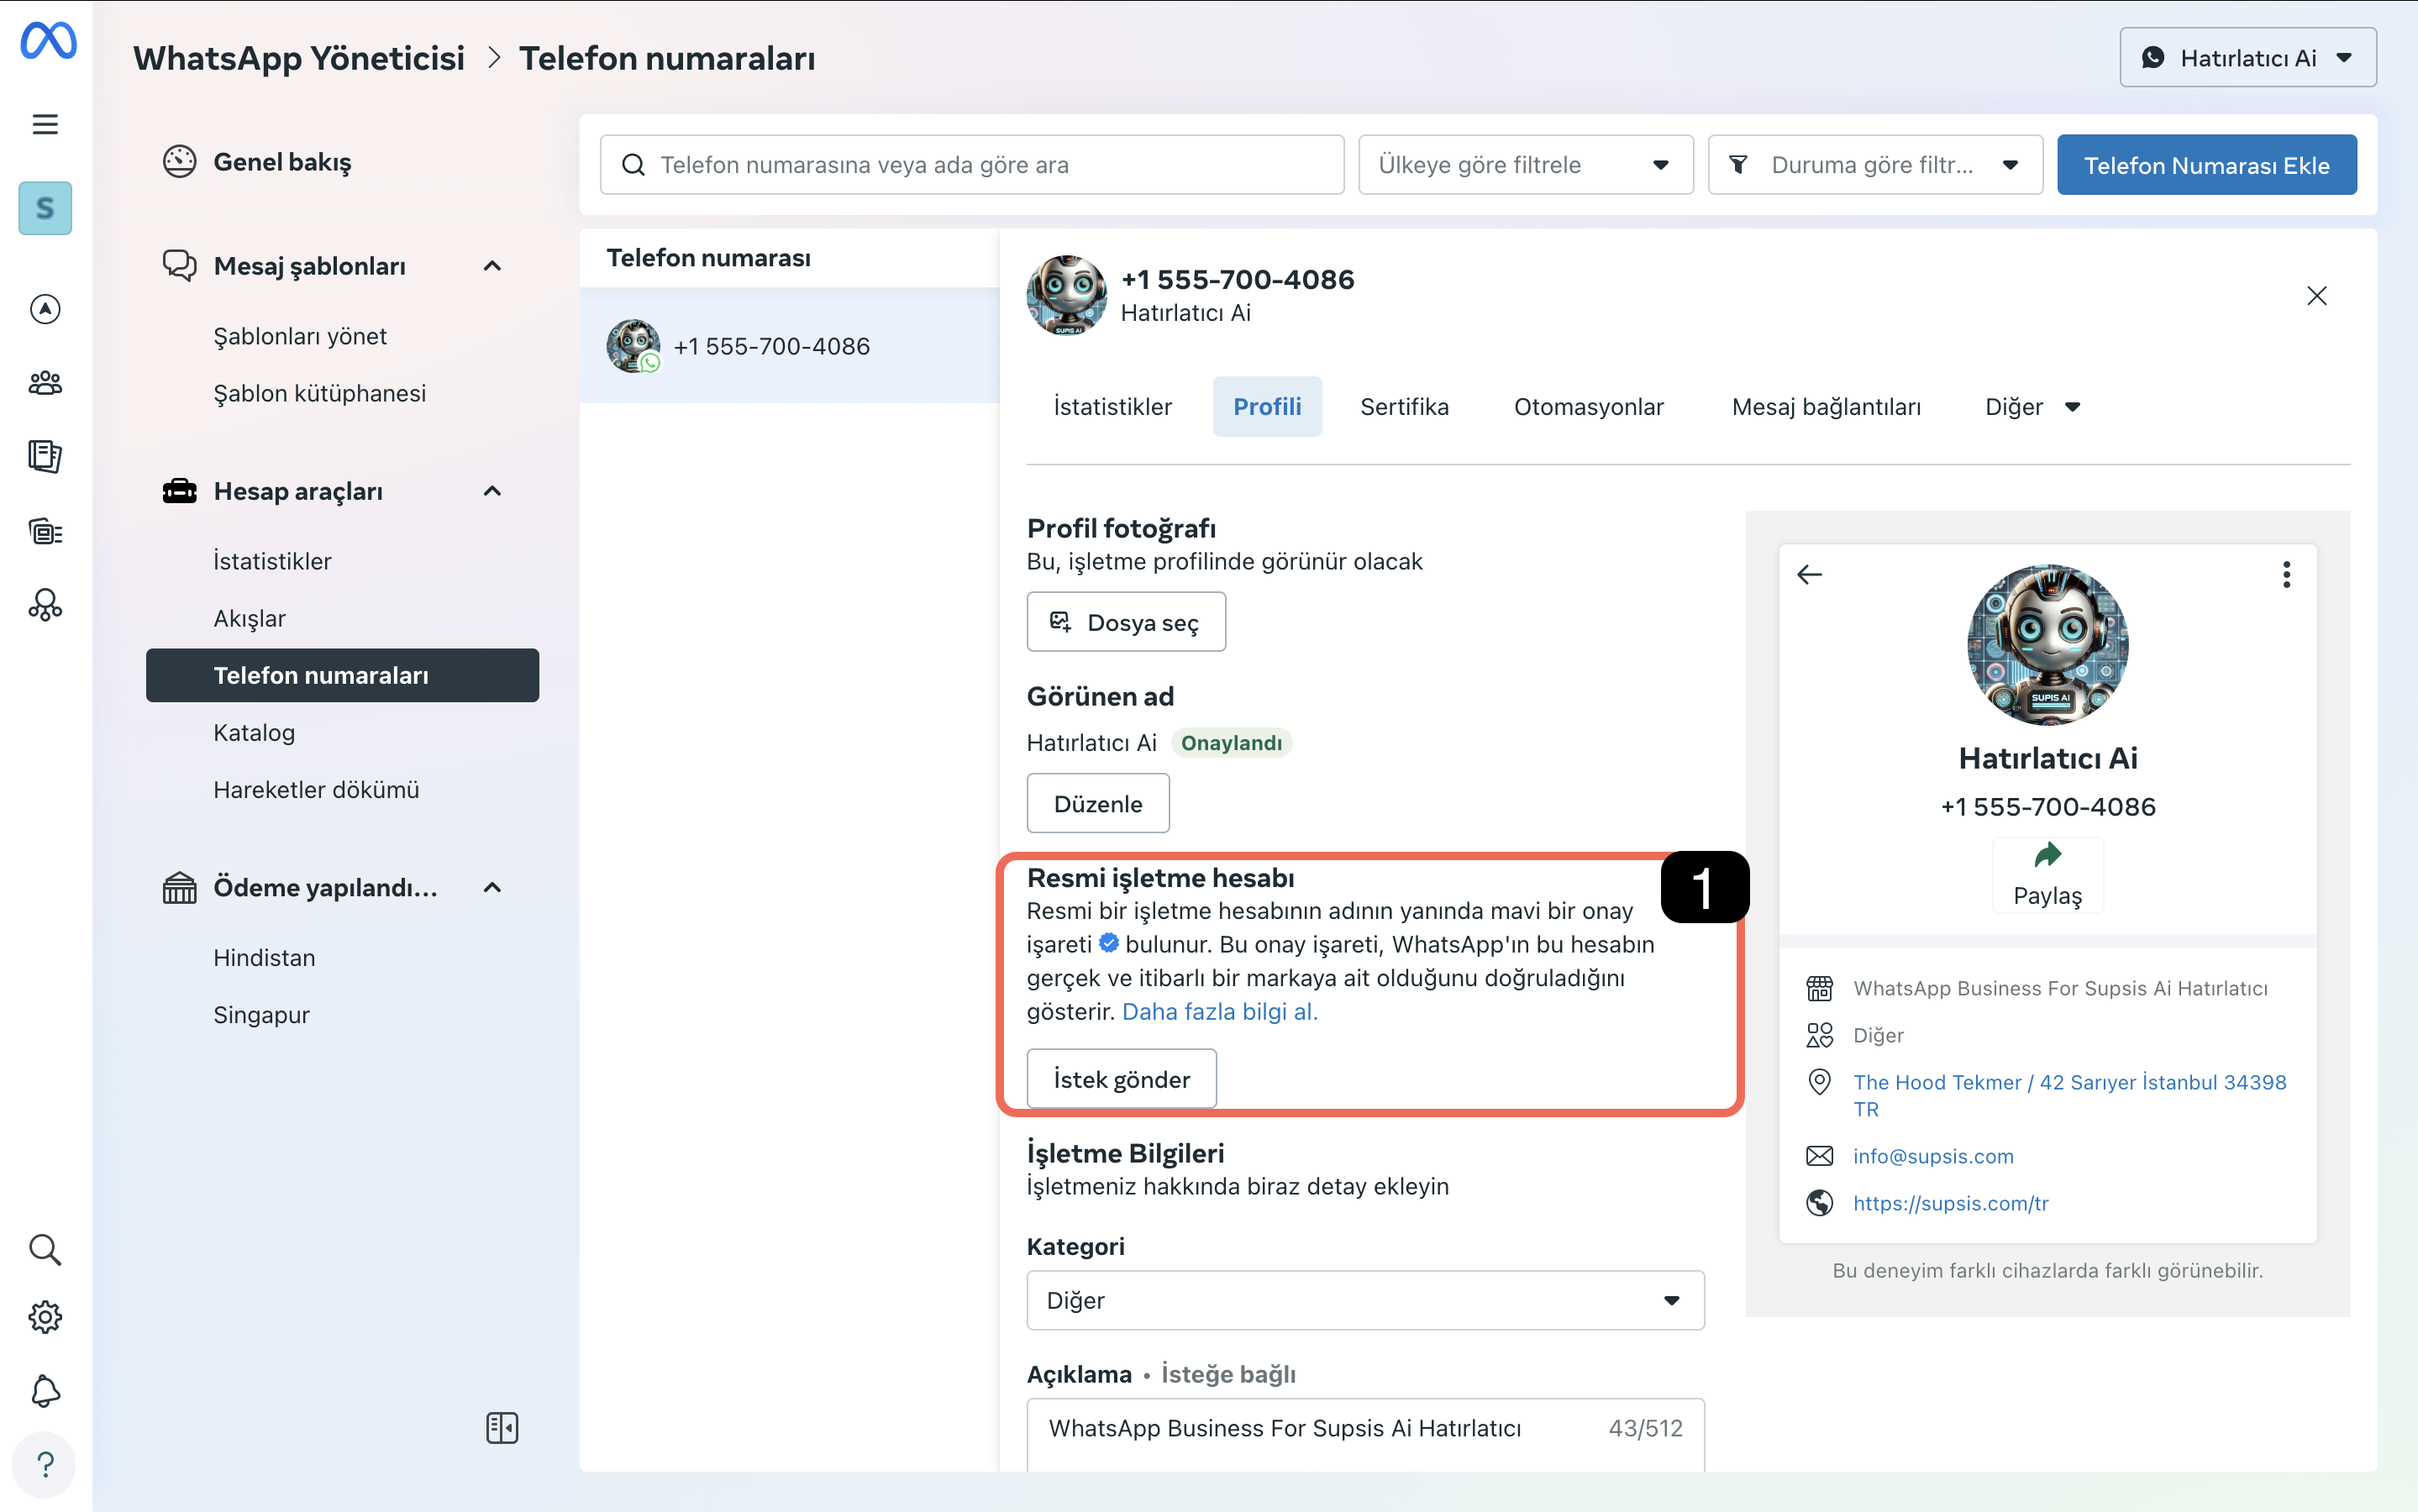2418x1512 pixels.
Task: Click into the Açıklama description field
Action: [x=1366, y=1434]
